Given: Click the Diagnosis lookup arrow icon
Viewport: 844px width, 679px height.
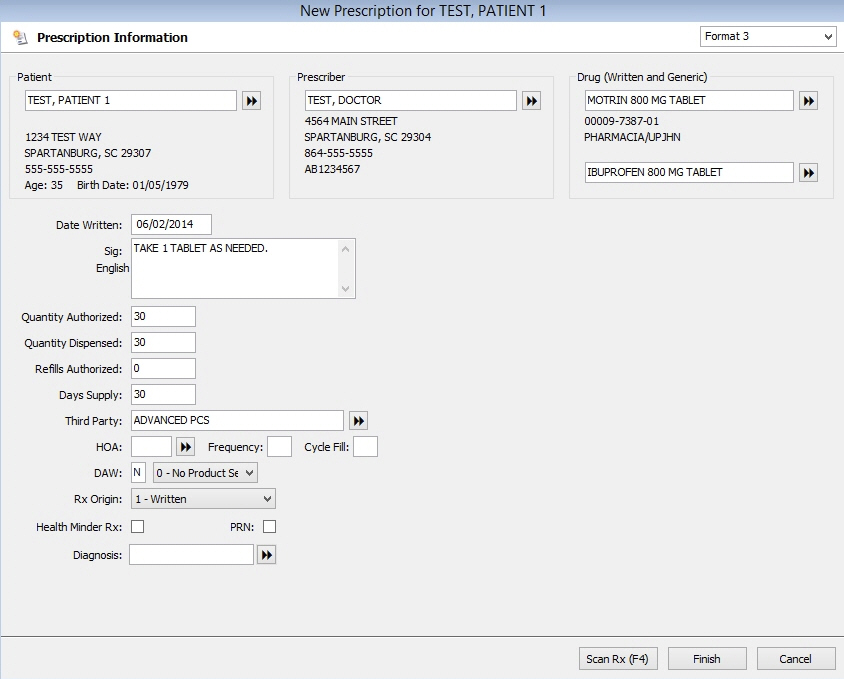Looking at the screenshot, I should pyautogui.click(x=266, y=555).
